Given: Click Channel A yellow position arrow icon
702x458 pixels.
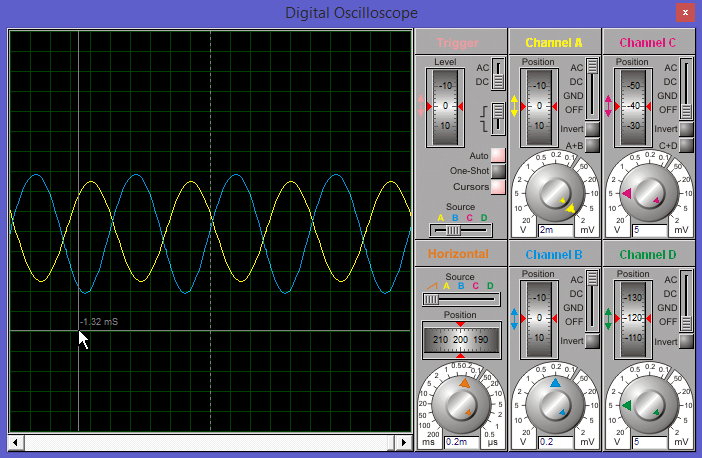Looking at the screenshot, I should (515, 107).
